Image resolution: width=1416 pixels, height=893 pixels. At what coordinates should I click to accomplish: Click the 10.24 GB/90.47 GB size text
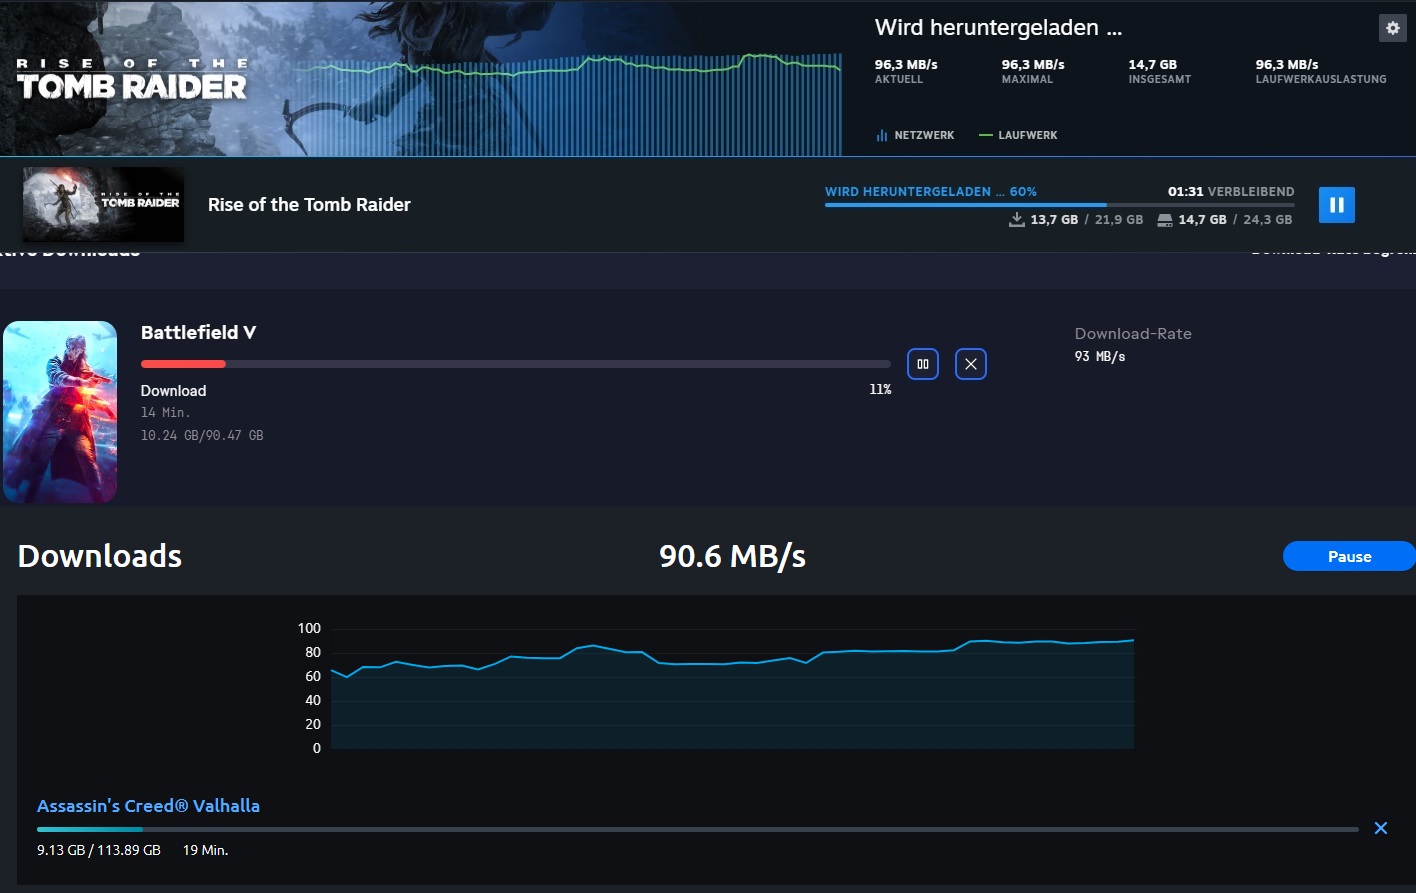pos(202,435)
